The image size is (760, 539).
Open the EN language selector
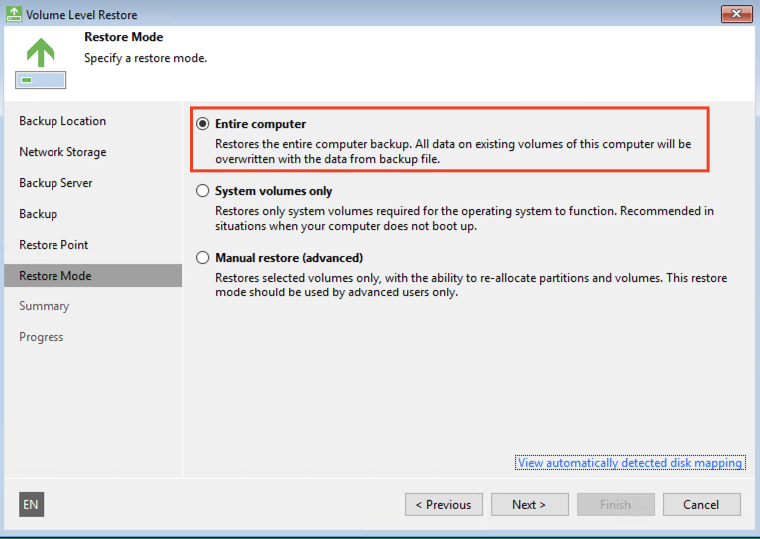click(x=31, y=505)
